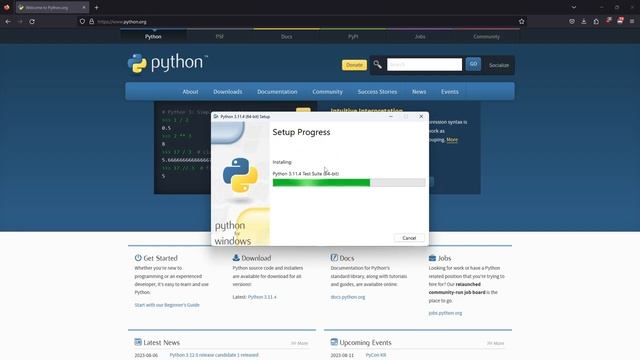Viewport: 640px width, 360px height.
Task: Click the tracking protection shield icon
Action: pyautogui.click(x=82, y=21)
